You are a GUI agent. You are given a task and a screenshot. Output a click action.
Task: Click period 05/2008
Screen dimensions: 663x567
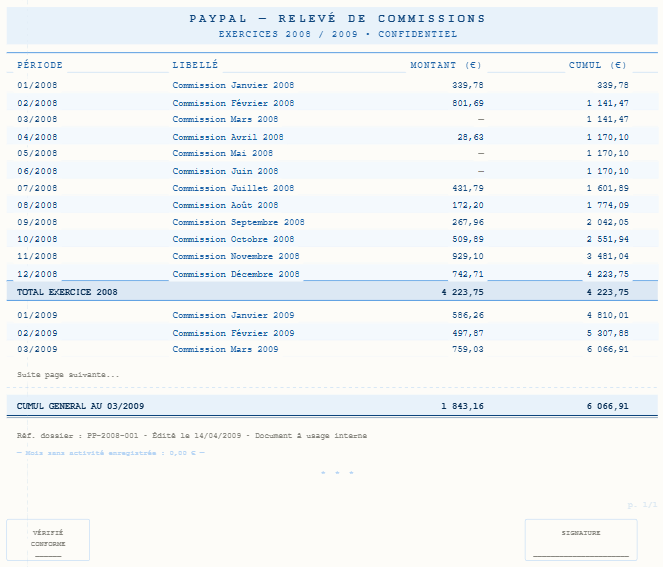(37, 153)
